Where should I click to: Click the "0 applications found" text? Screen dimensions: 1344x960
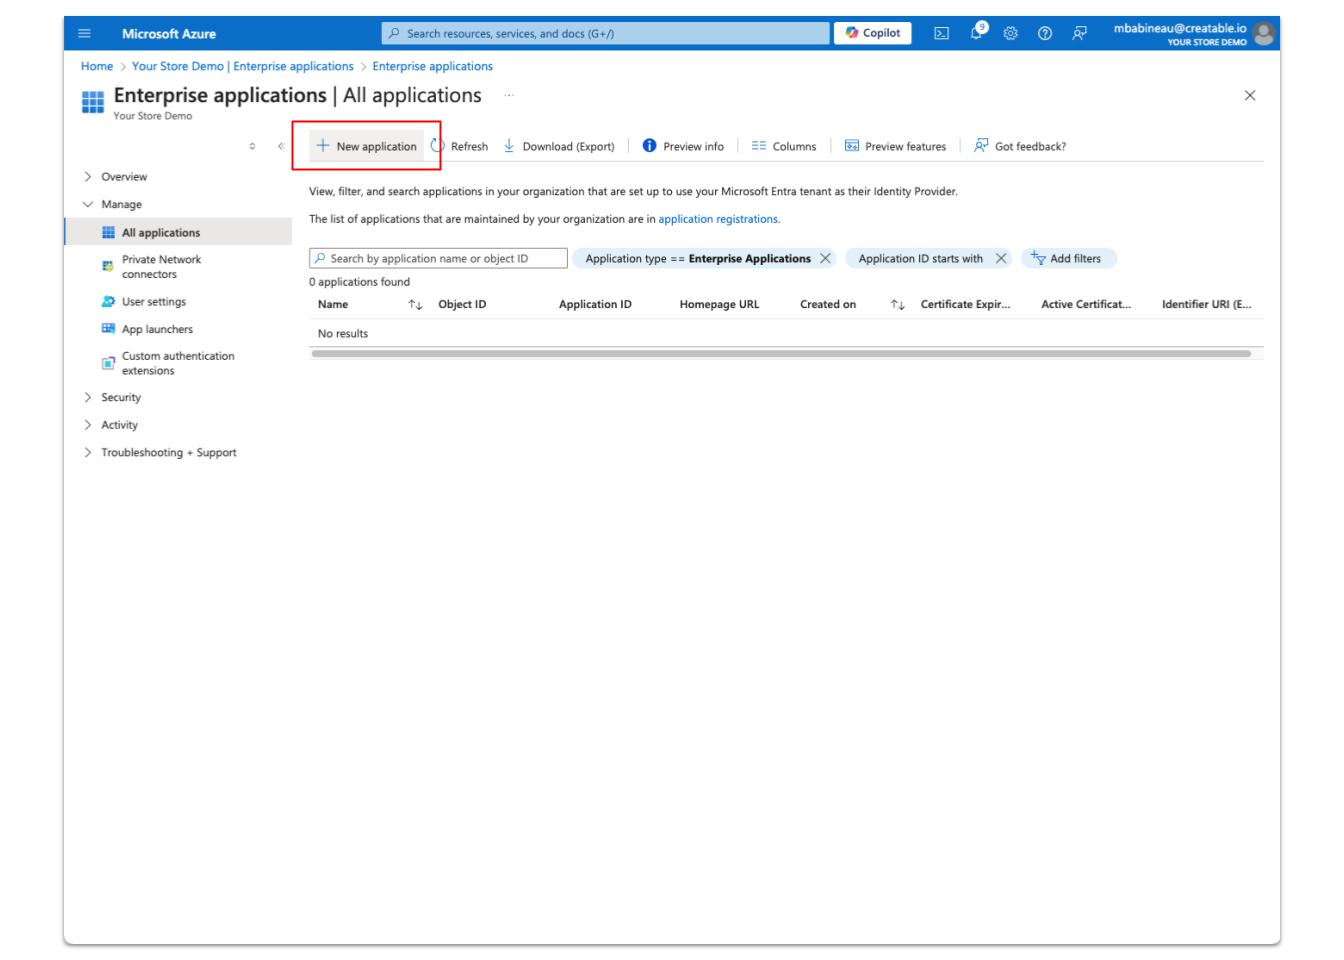[360, 282]
